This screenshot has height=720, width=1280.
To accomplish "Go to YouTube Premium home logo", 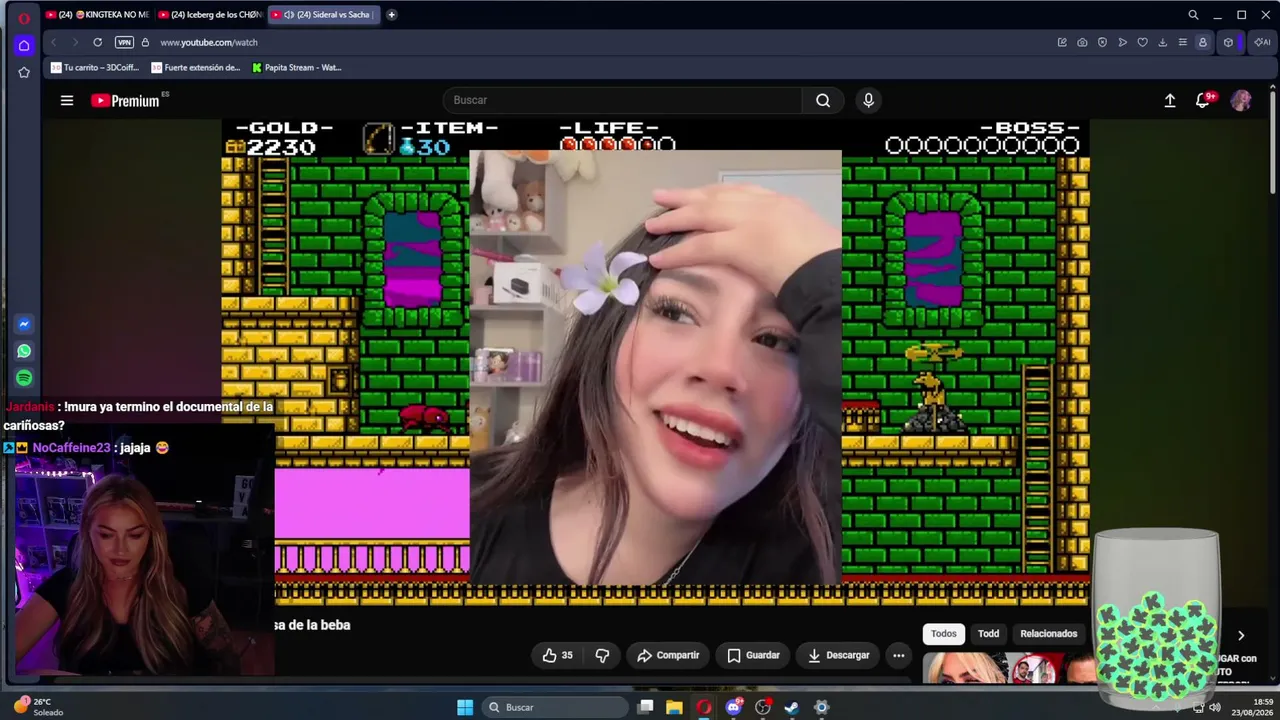I will click(125, 100).
